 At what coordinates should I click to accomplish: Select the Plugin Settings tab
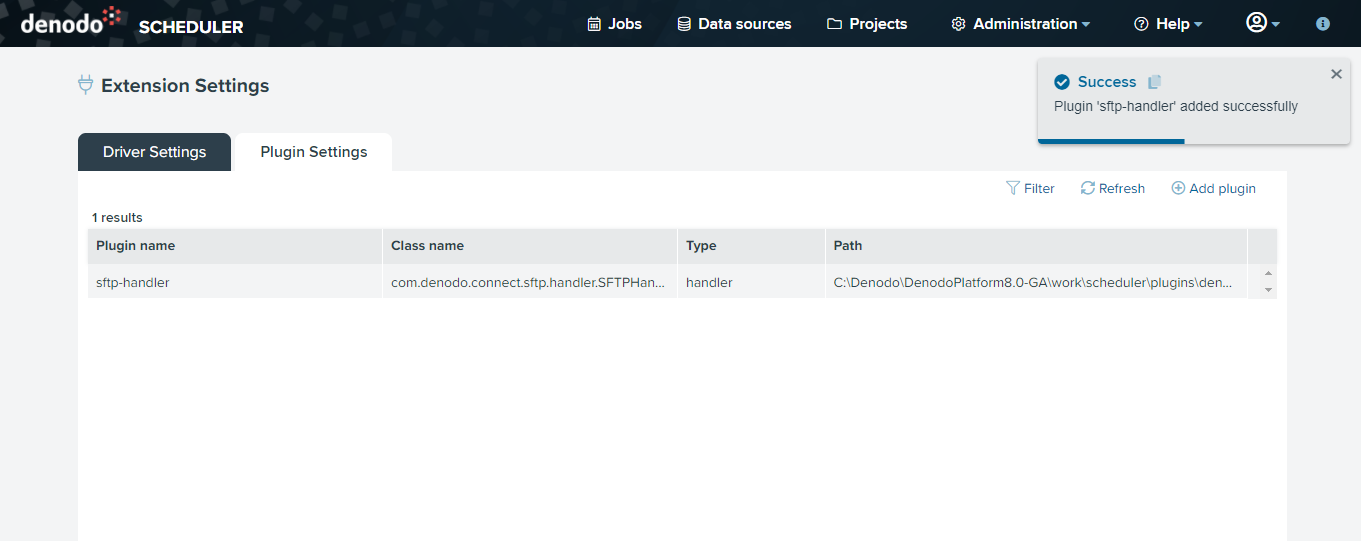[314, 152]
